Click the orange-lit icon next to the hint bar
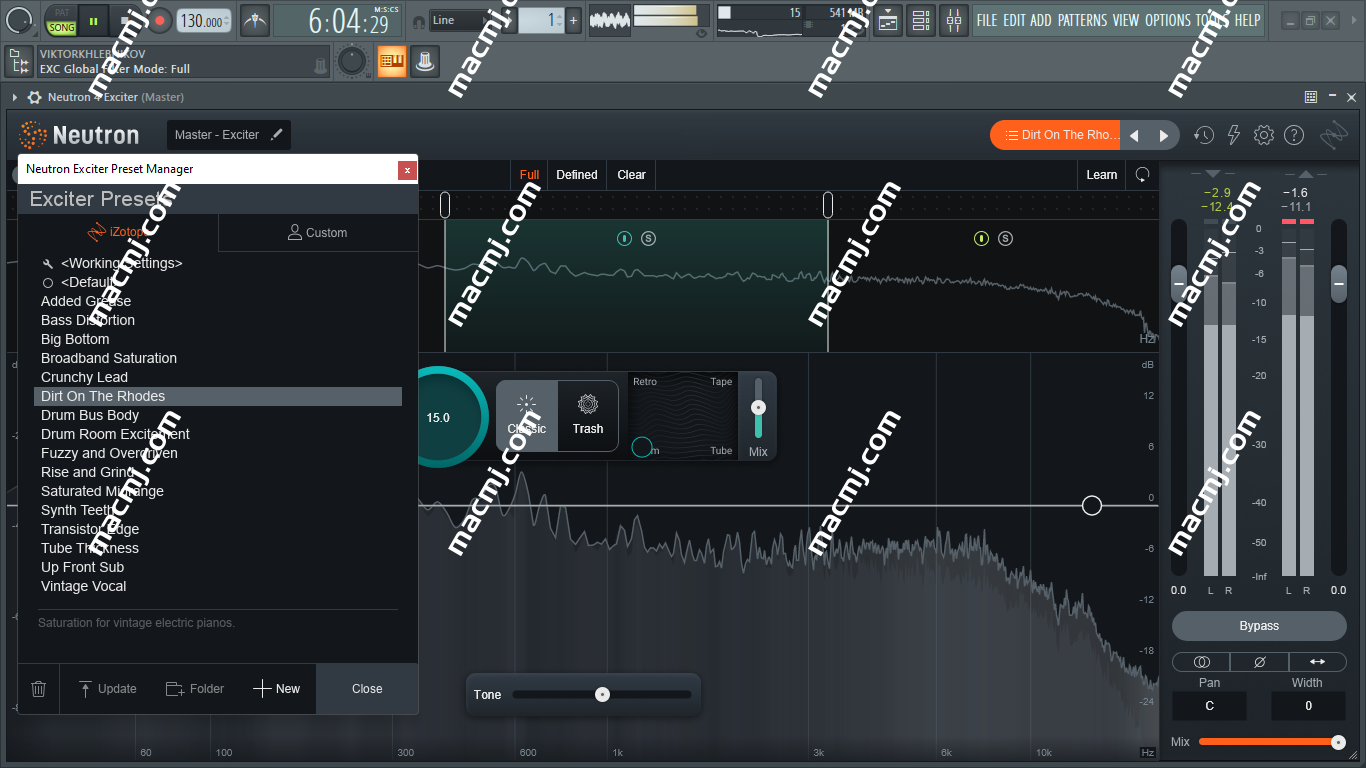Viewport: 1366px width, 768px height. click(x=392, y=62)
